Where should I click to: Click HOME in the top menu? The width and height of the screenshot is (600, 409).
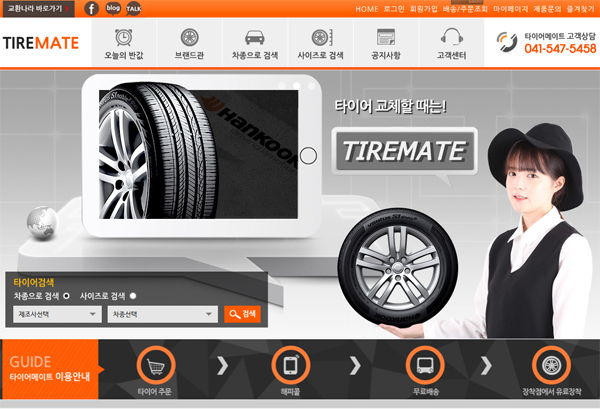coord(367,8)
